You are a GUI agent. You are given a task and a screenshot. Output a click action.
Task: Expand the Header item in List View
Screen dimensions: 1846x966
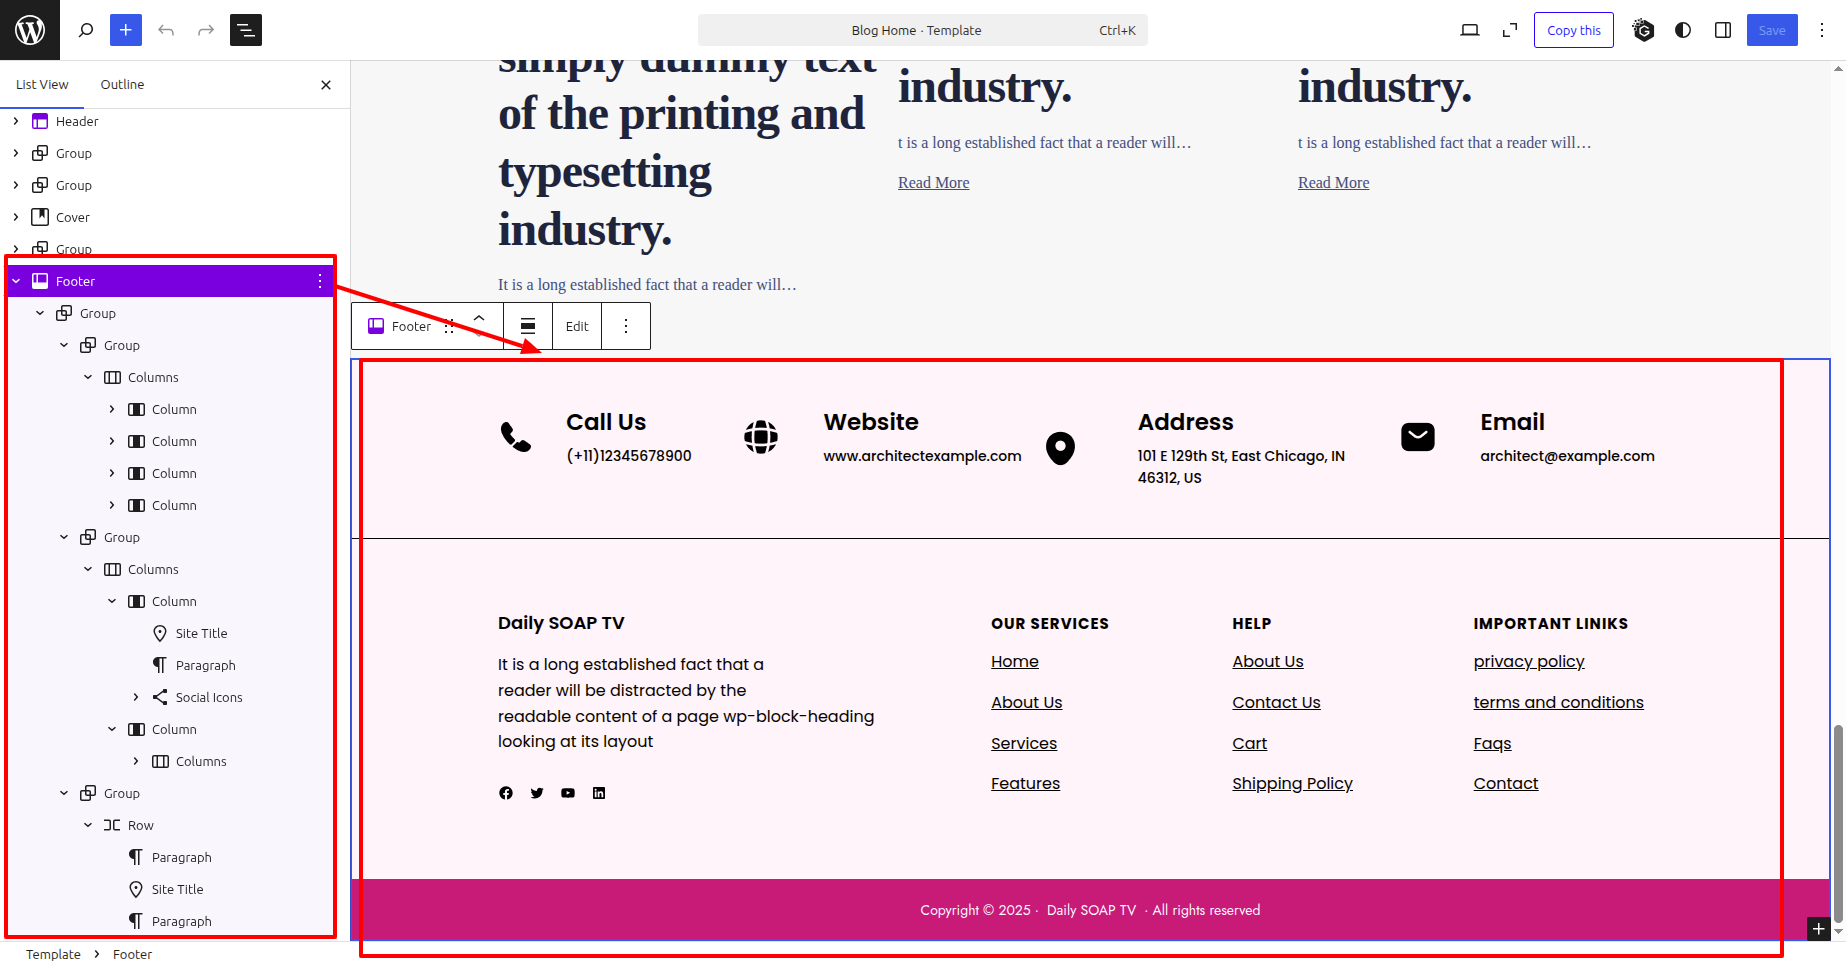(x=16, y=121)
